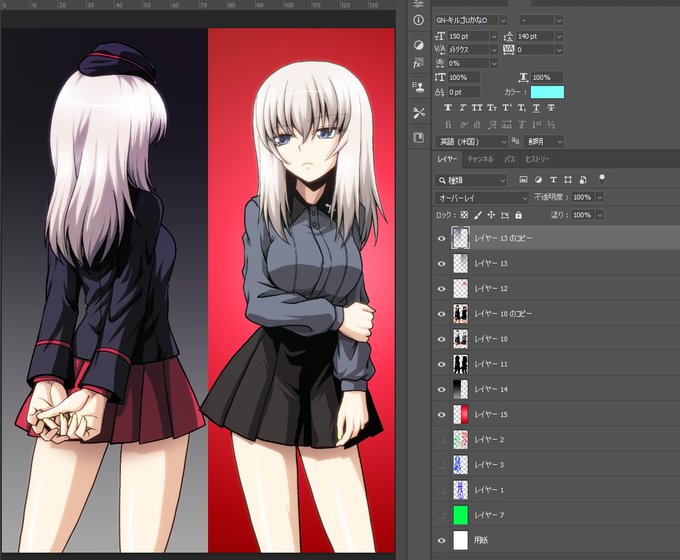
Task: Filter layers by shape layers icon
Action: (x=568, y=180)
